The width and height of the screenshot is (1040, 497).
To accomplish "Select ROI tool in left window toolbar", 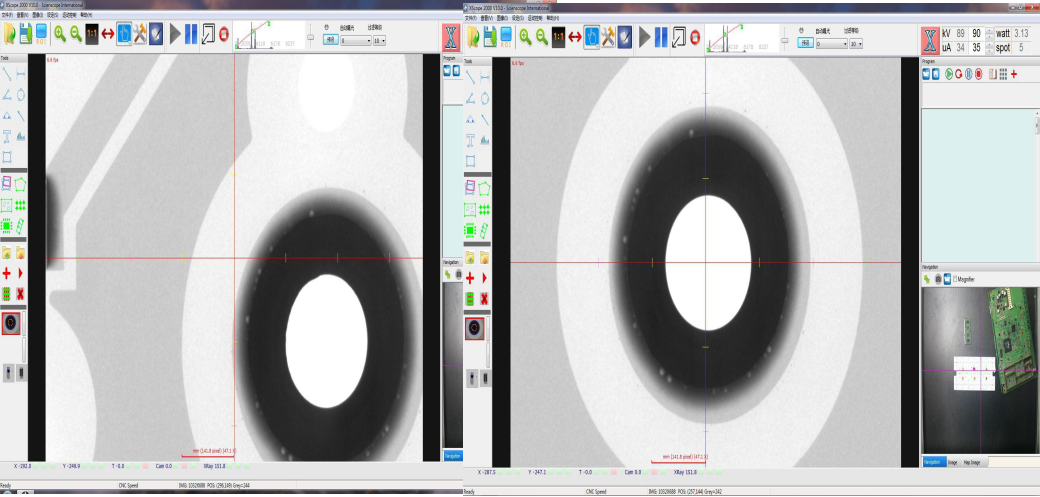I will 42,35.
